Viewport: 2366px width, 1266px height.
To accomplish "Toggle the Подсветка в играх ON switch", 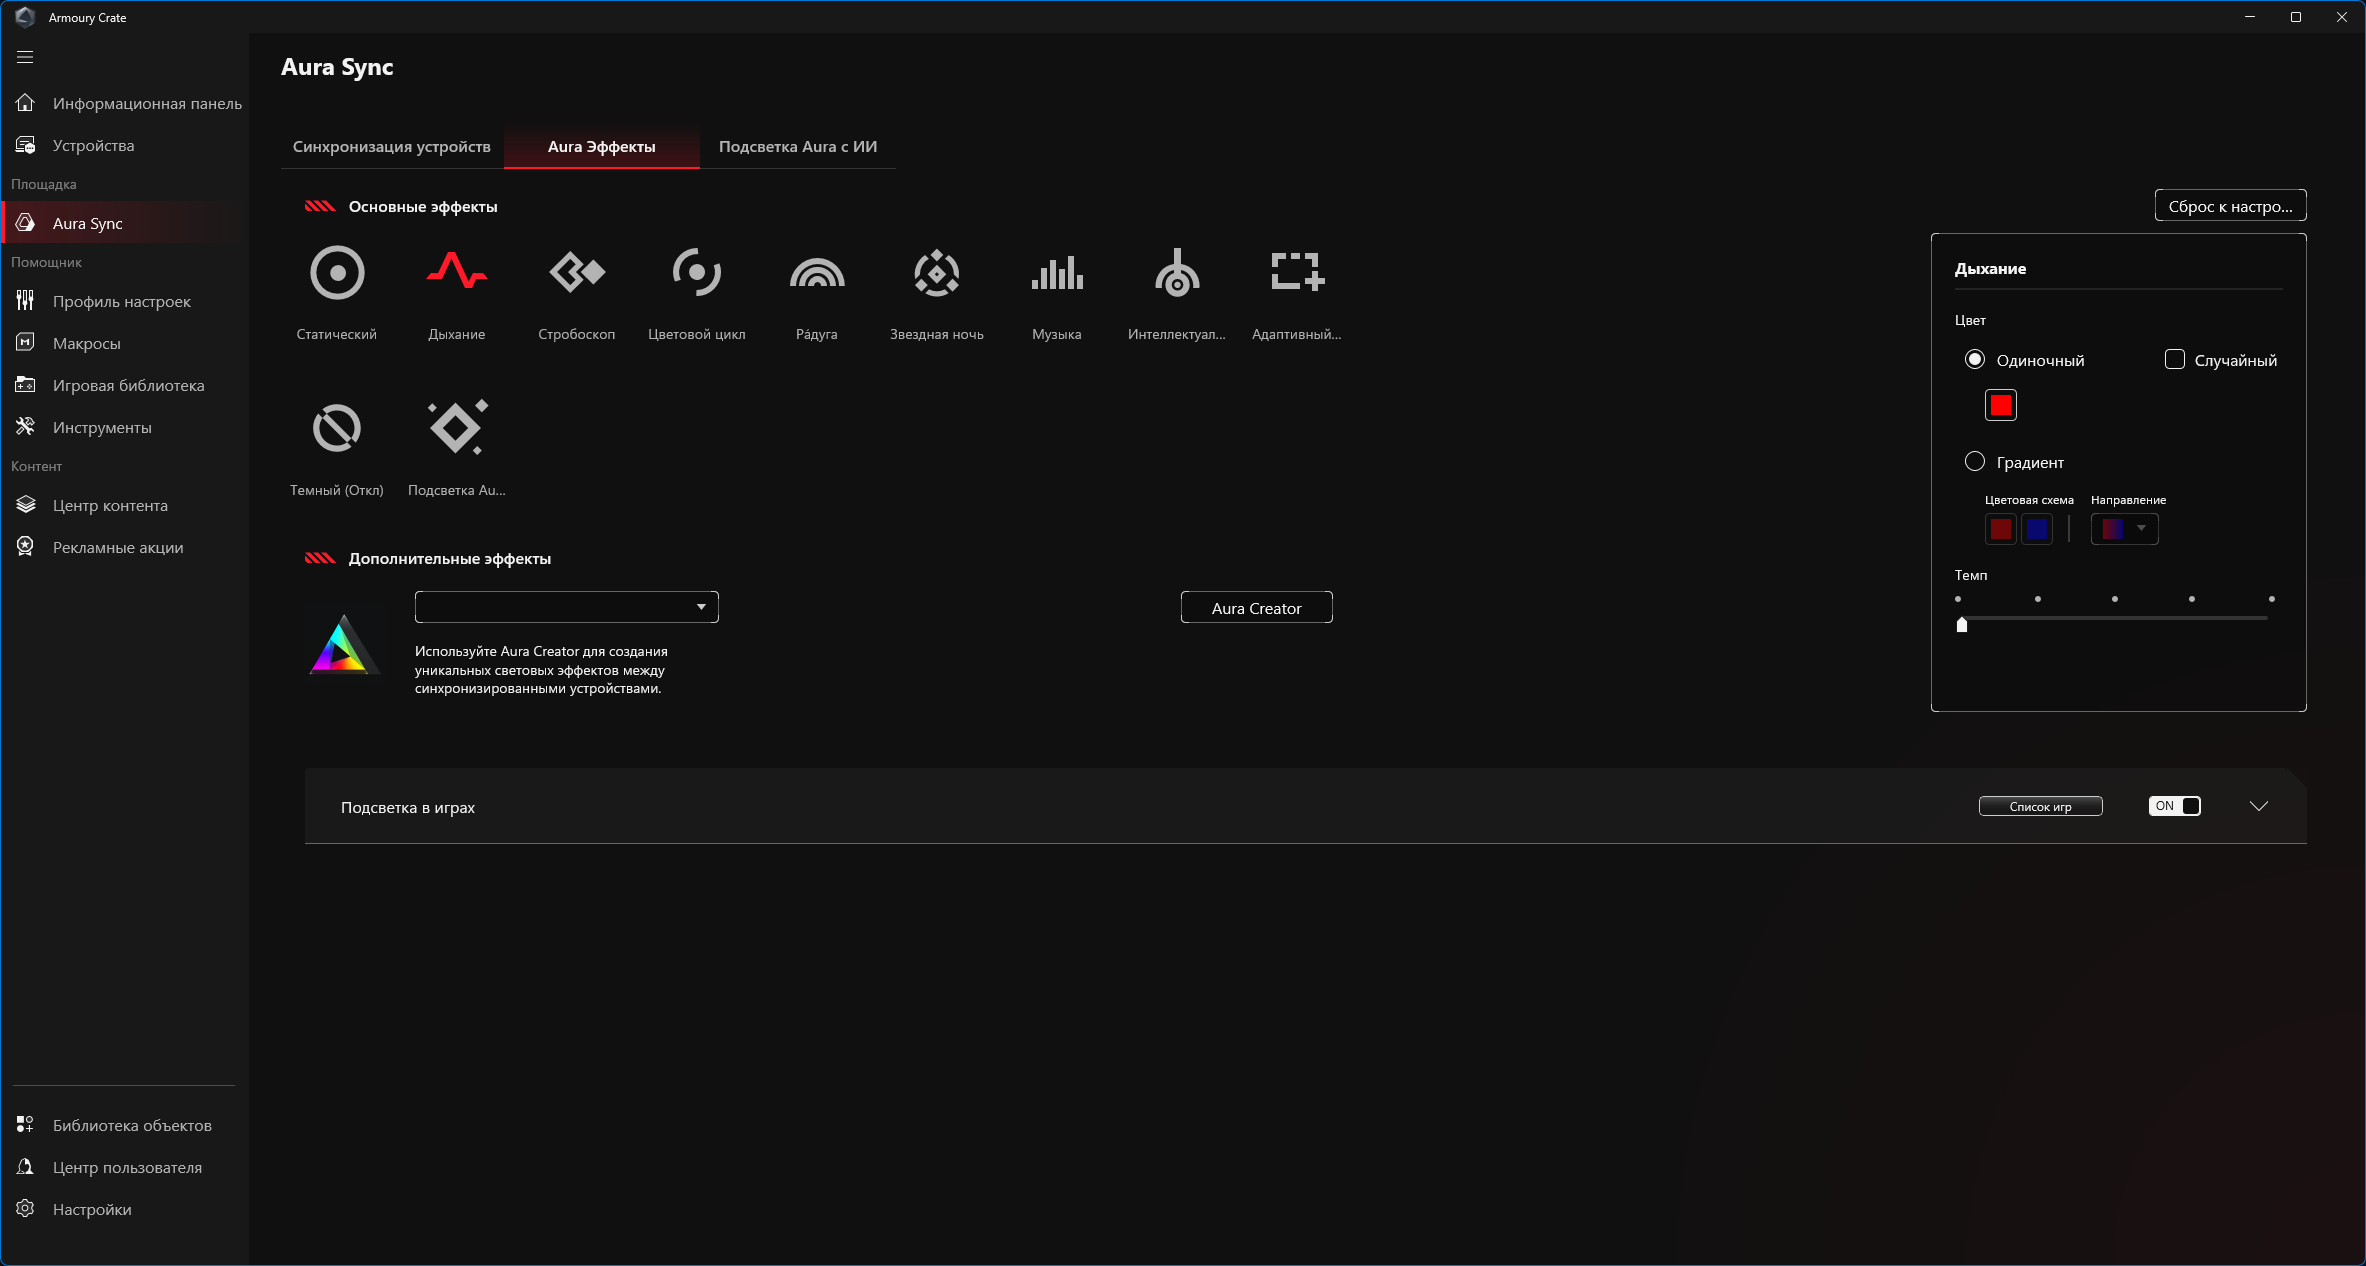I will click(2174, 806).
